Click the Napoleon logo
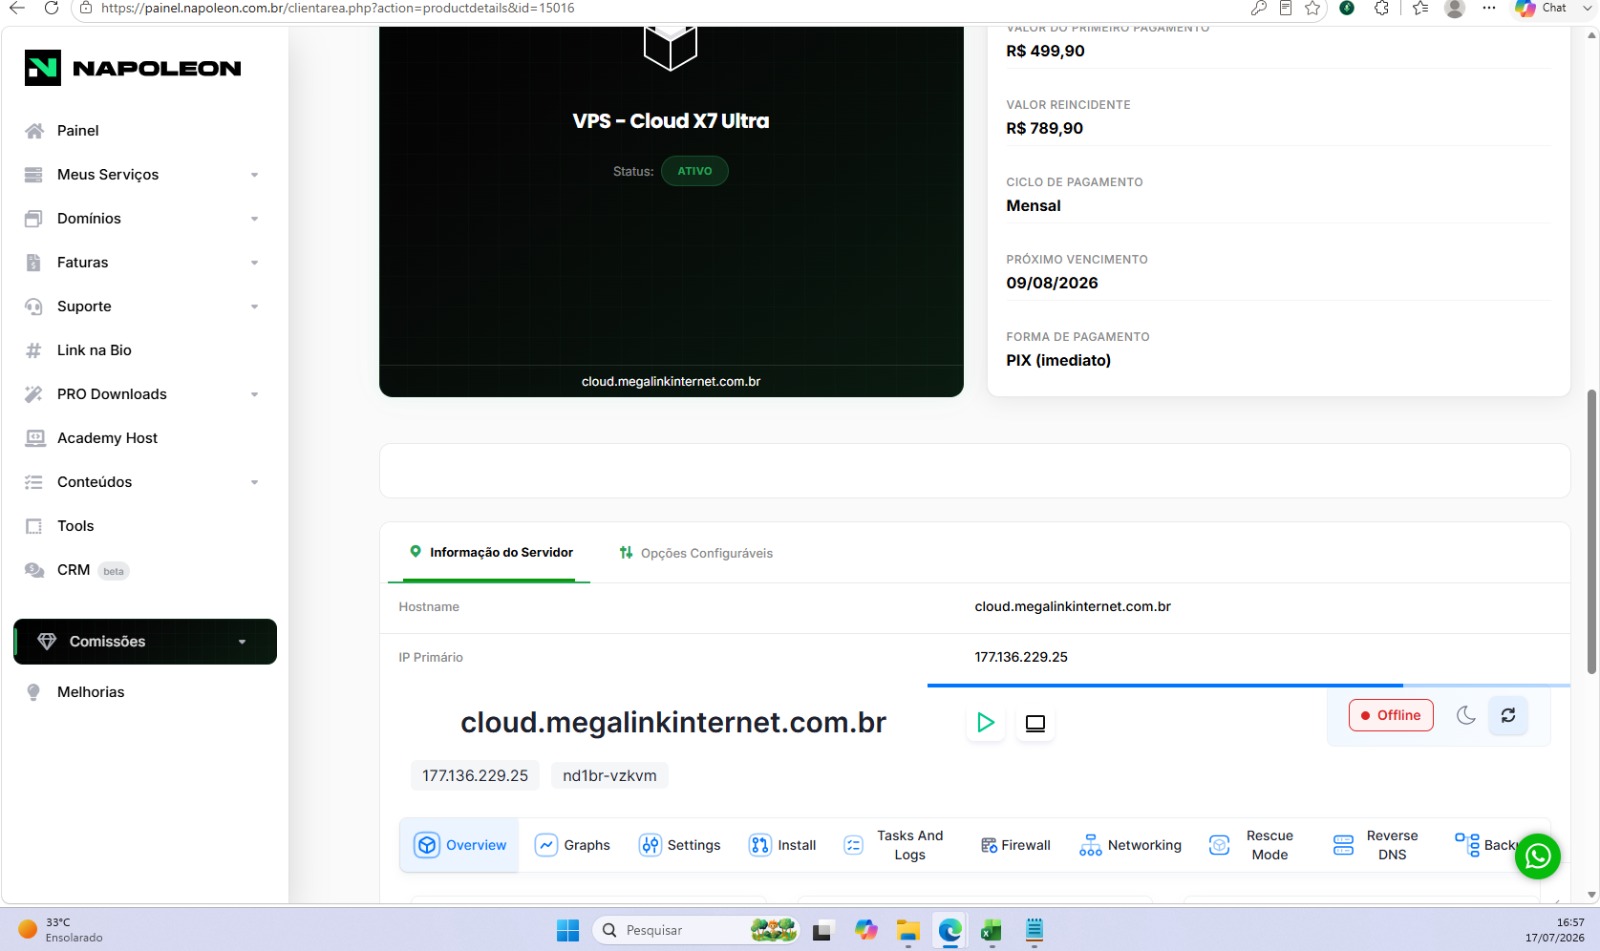 pyautogui.click(x=133, y=68)
